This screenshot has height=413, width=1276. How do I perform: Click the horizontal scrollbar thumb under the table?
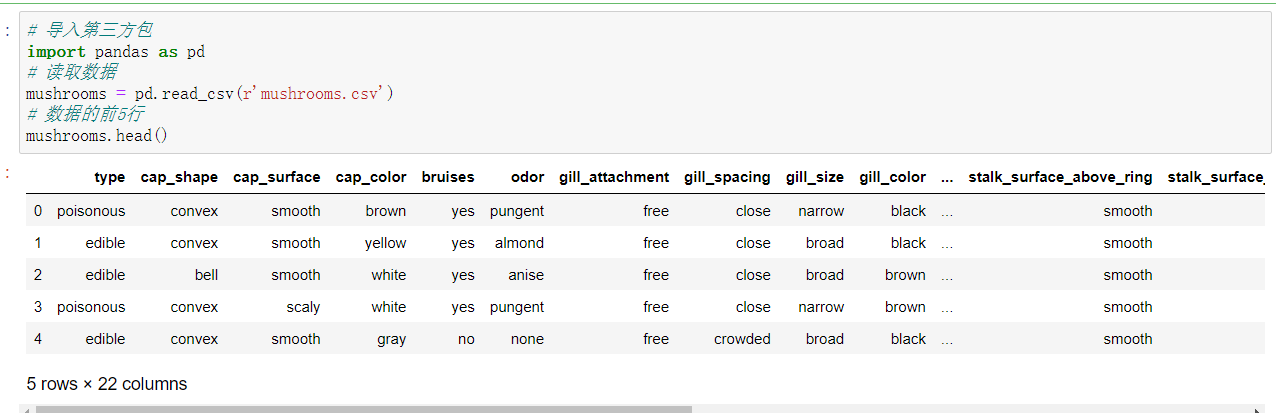[360, 409]
